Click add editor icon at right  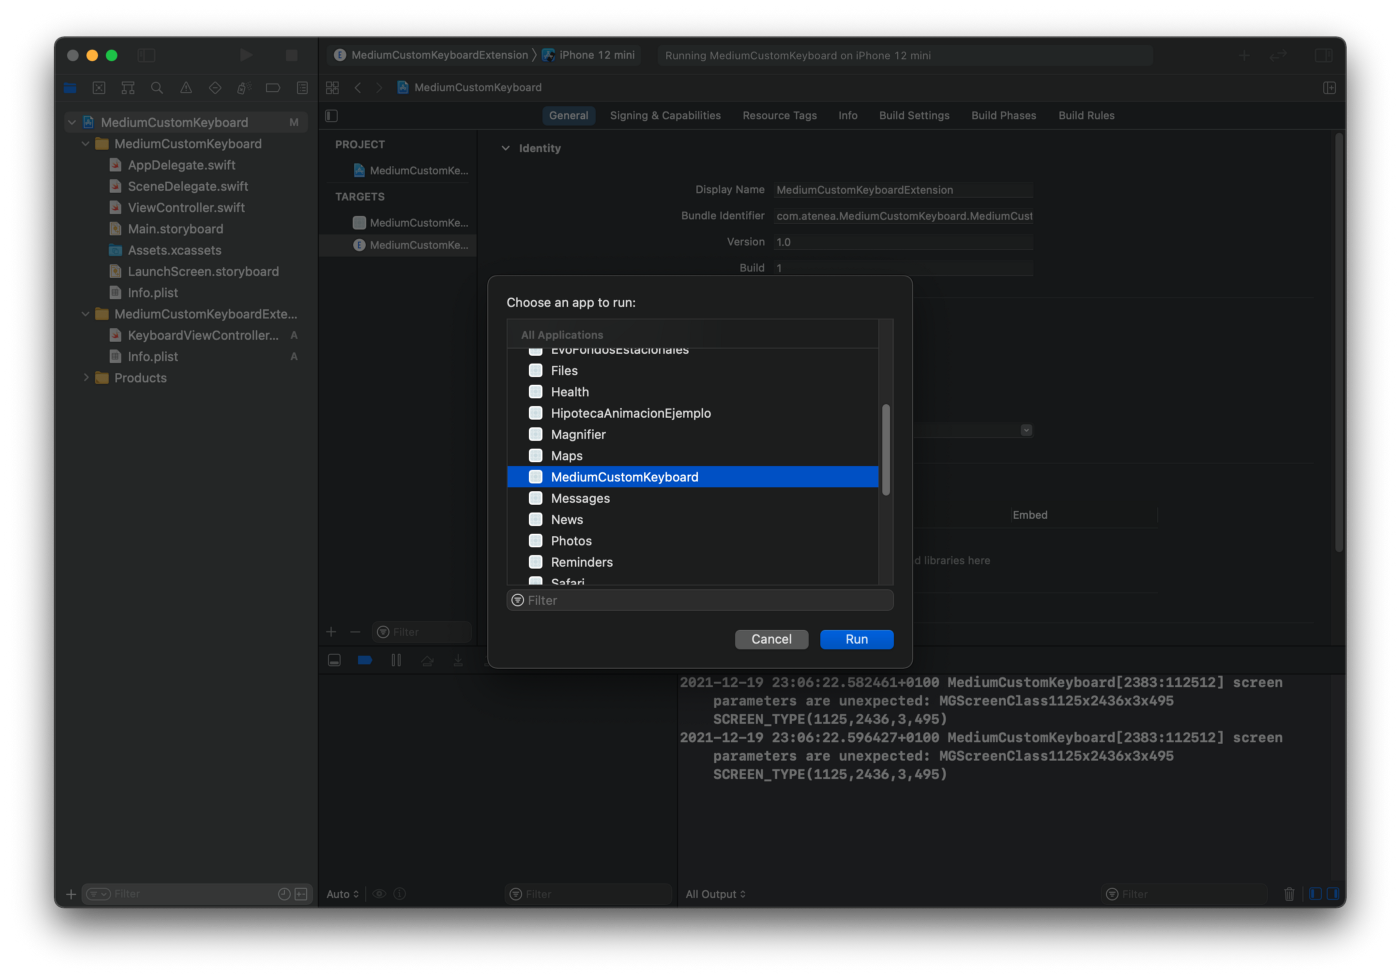click(x=1330, y=88)
